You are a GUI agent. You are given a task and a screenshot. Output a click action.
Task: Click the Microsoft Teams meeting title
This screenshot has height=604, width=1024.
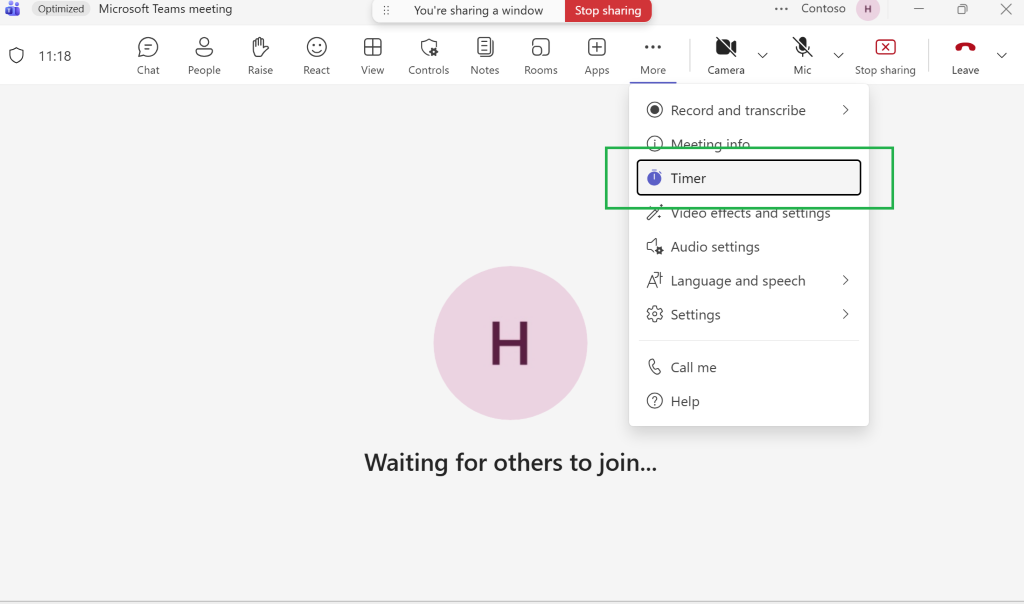point(165,9)
